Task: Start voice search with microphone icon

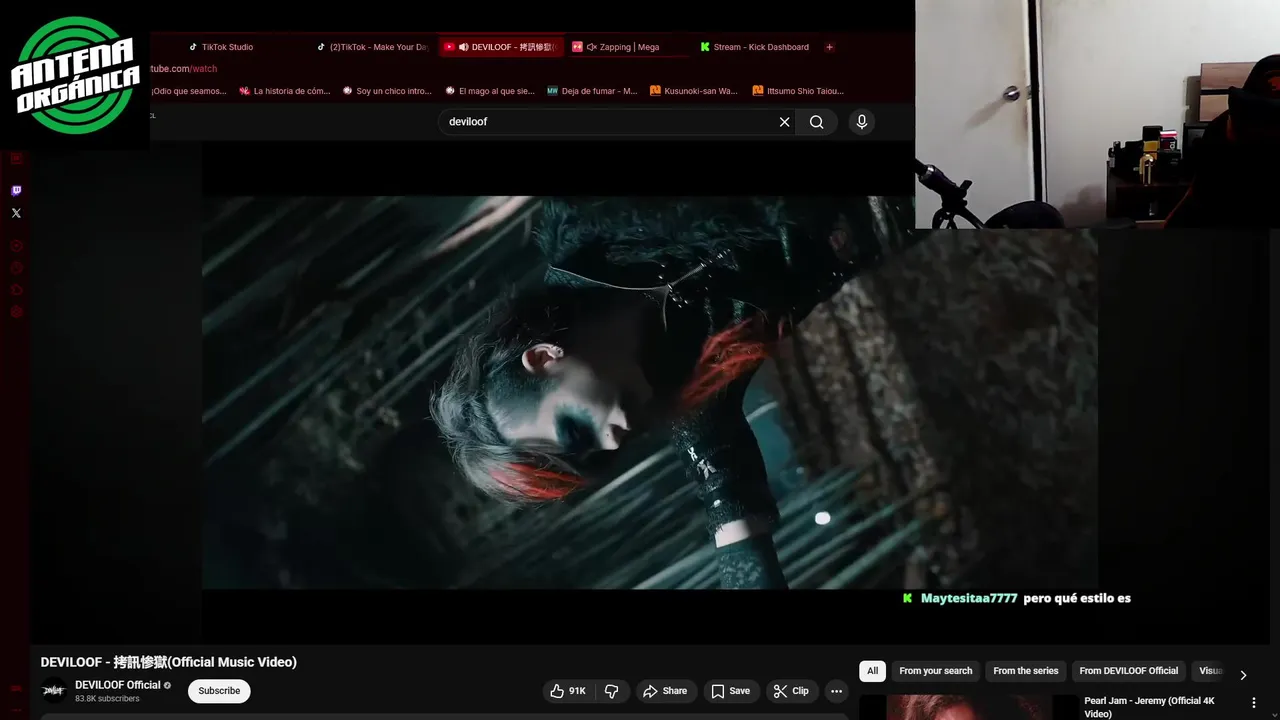Action: tap(861, 122)
